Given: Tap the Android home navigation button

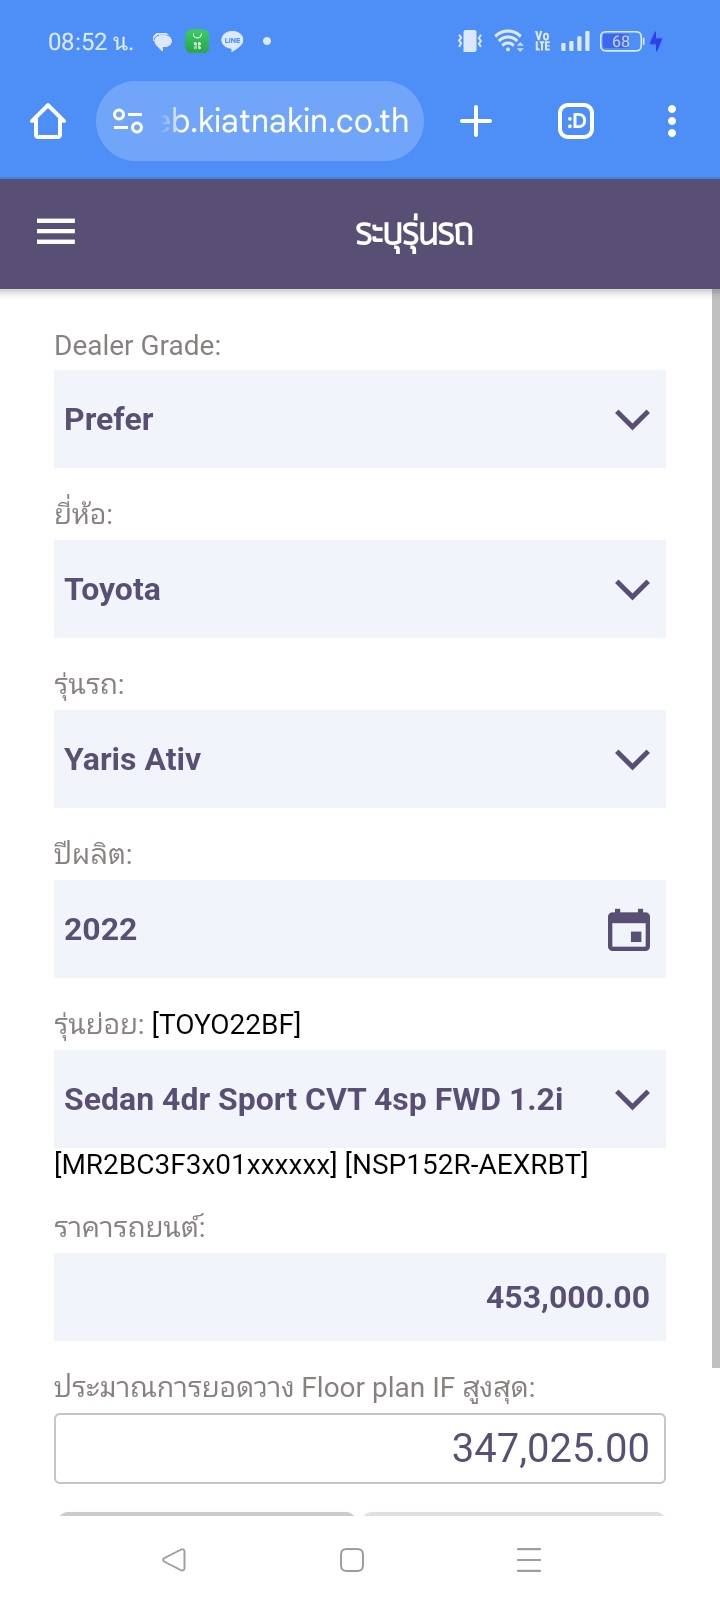Looking at the screenshot, I should (x=352, y=1559).
